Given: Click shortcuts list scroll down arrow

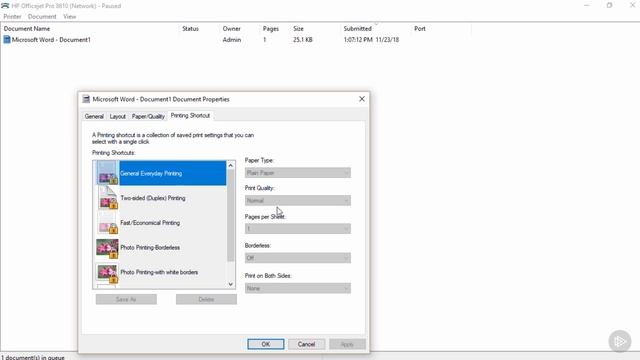Looking at the screenshot, I should (x=231, y=284).
